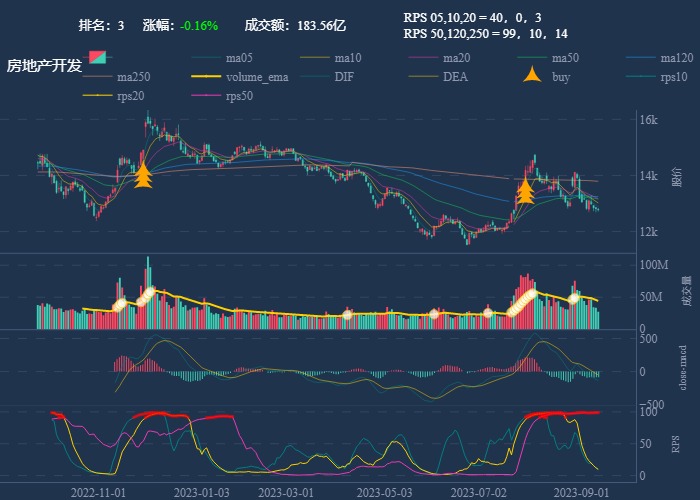Disable the ma250 line via legend
The image size is (700, 500).
pyautogui.click(x=133, y=77)
